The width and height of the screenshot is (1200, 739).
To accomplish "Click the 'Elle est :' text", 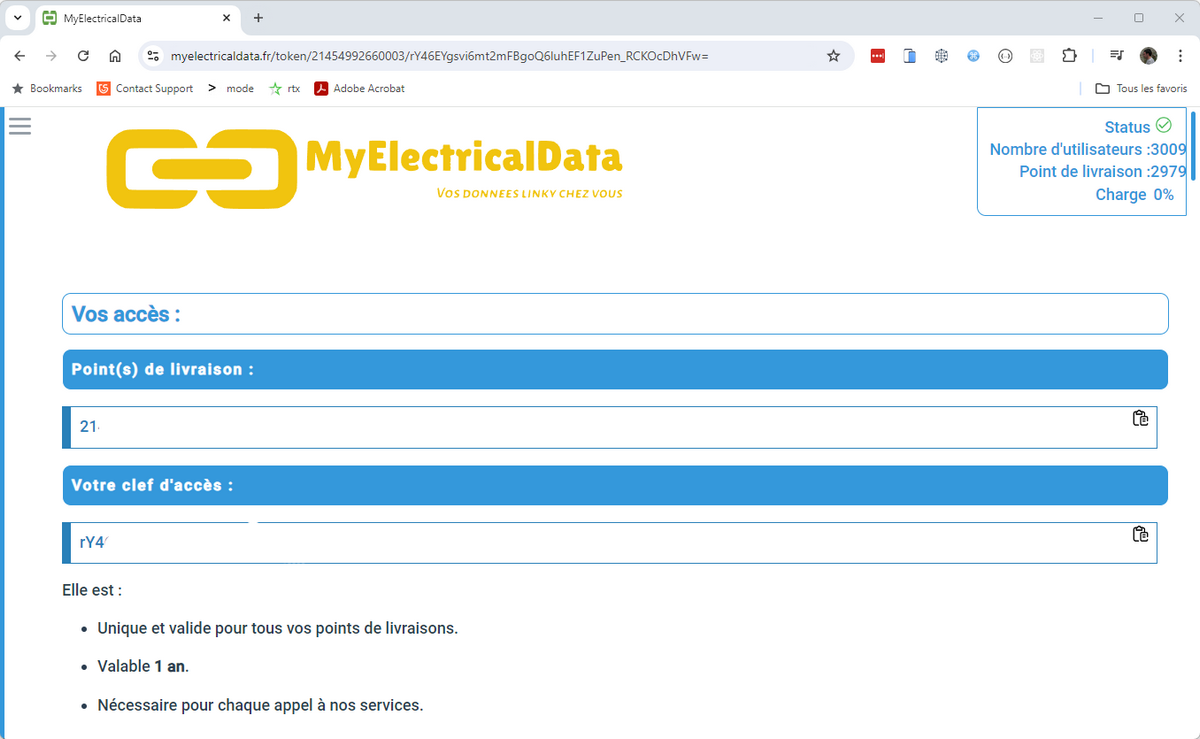I will click(x=92, y=591).
